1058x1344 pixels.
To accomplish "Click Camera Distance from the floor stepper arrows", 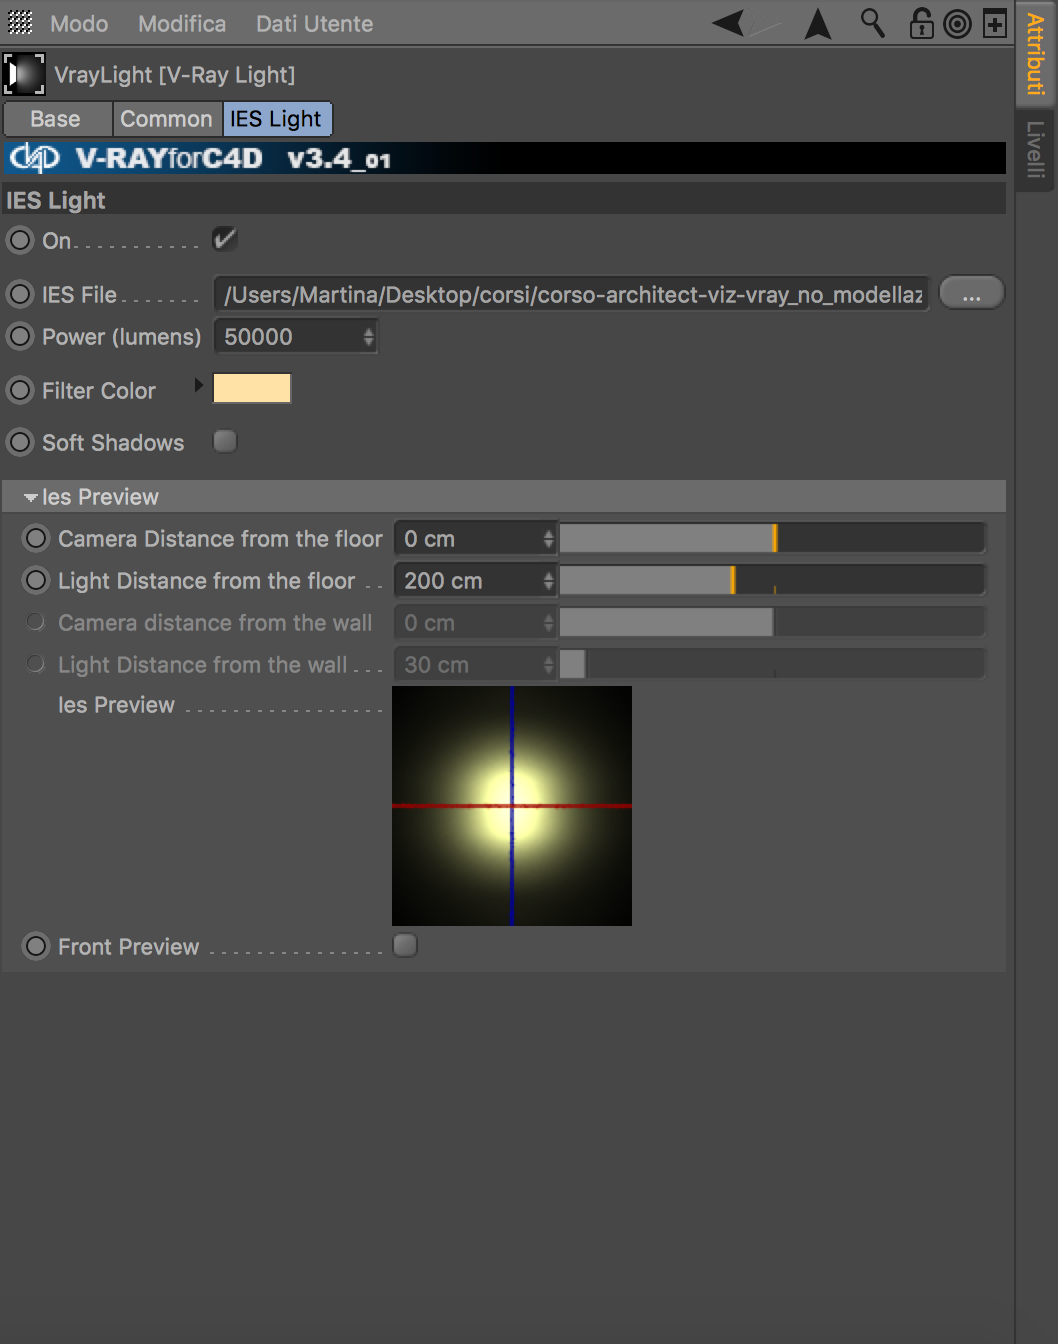I will (548, 539).
